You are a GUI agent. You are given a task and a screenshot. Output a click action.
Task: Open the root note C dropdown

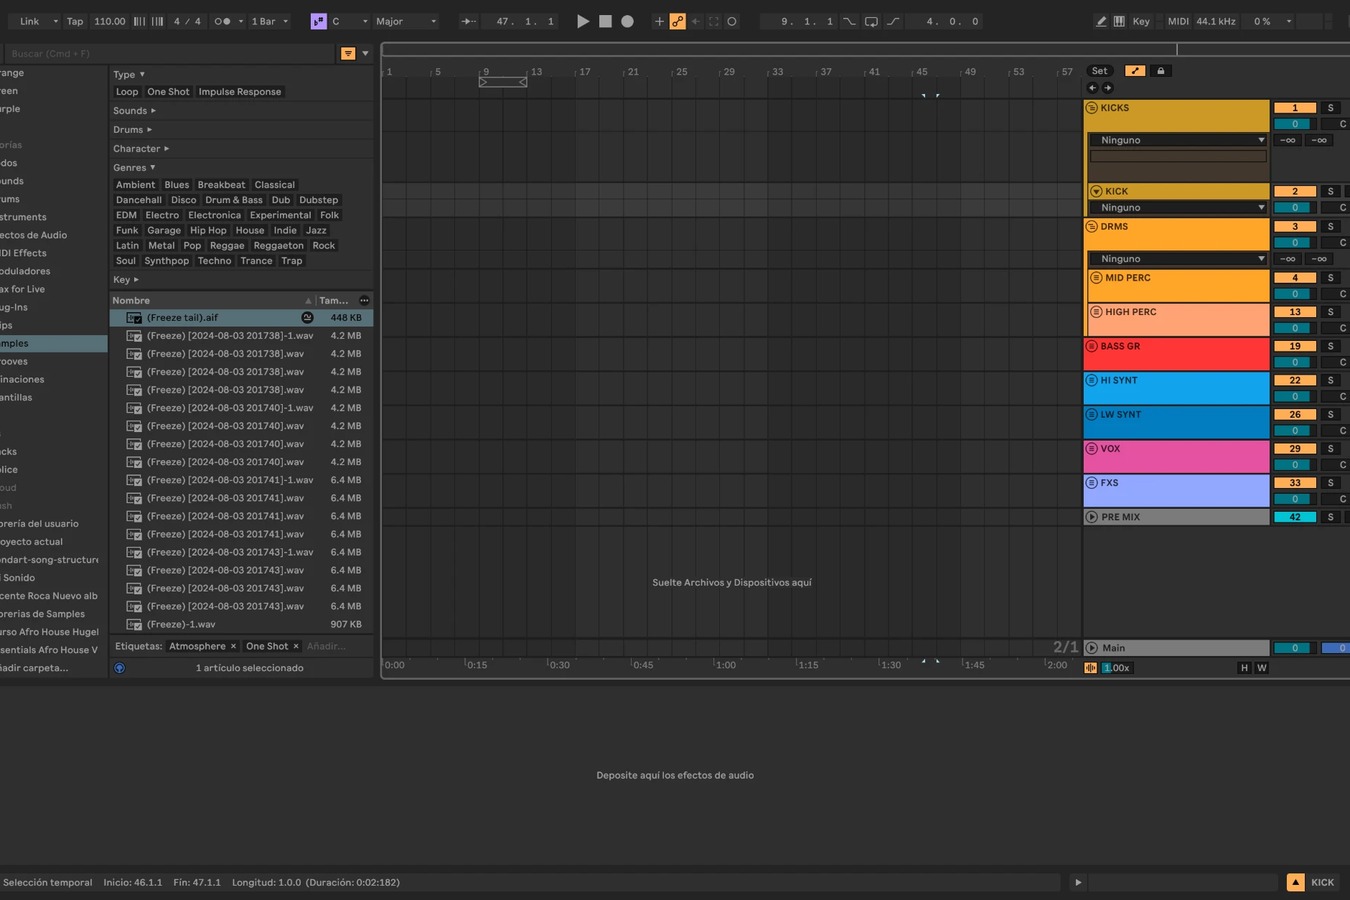(x=350, y=21)
